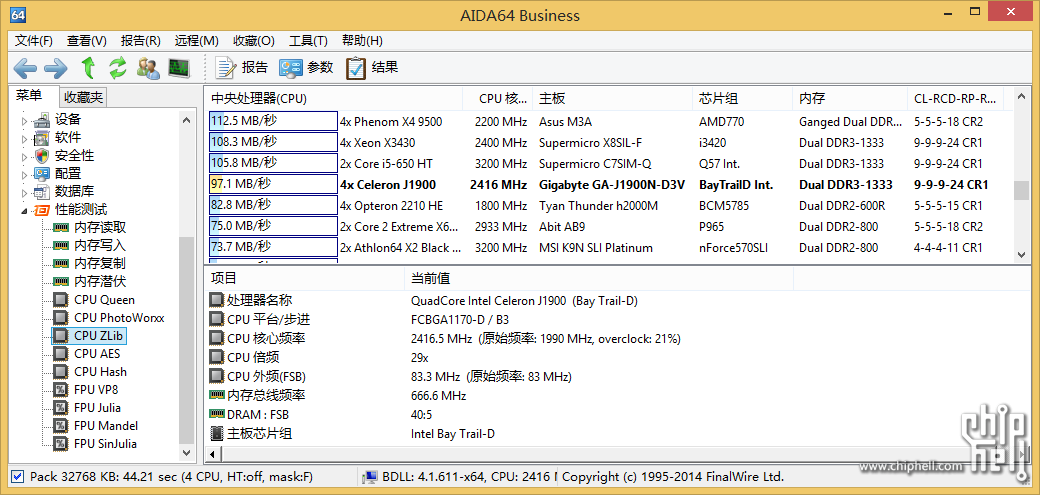Click the details pane left scroll arrow
The height and width of the screenshot is (495, 1040).
tap(213, 455)
